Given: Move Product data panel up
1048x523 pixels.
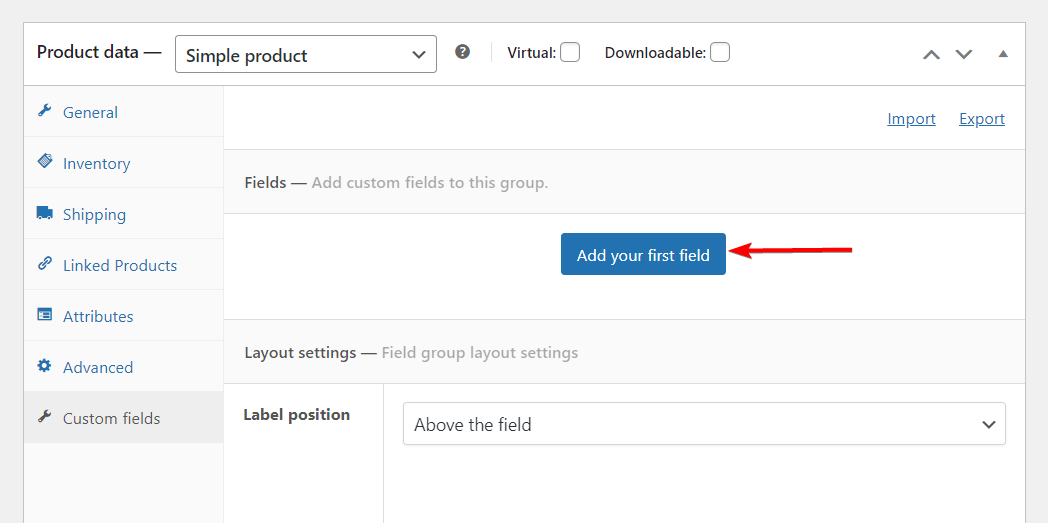Looking at the screenshot, I should (931, 55).
